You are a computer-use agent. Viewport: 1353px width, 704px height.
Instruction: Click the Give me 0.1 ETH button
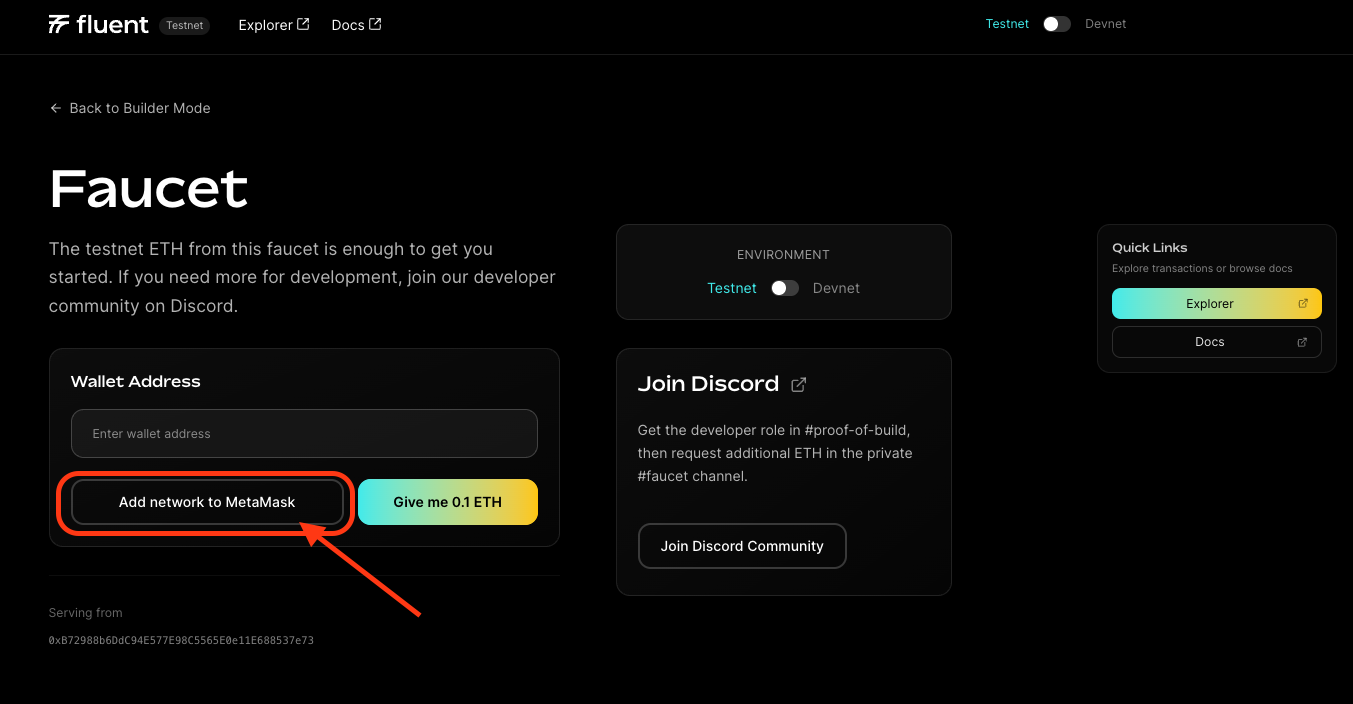pos(447,501)
